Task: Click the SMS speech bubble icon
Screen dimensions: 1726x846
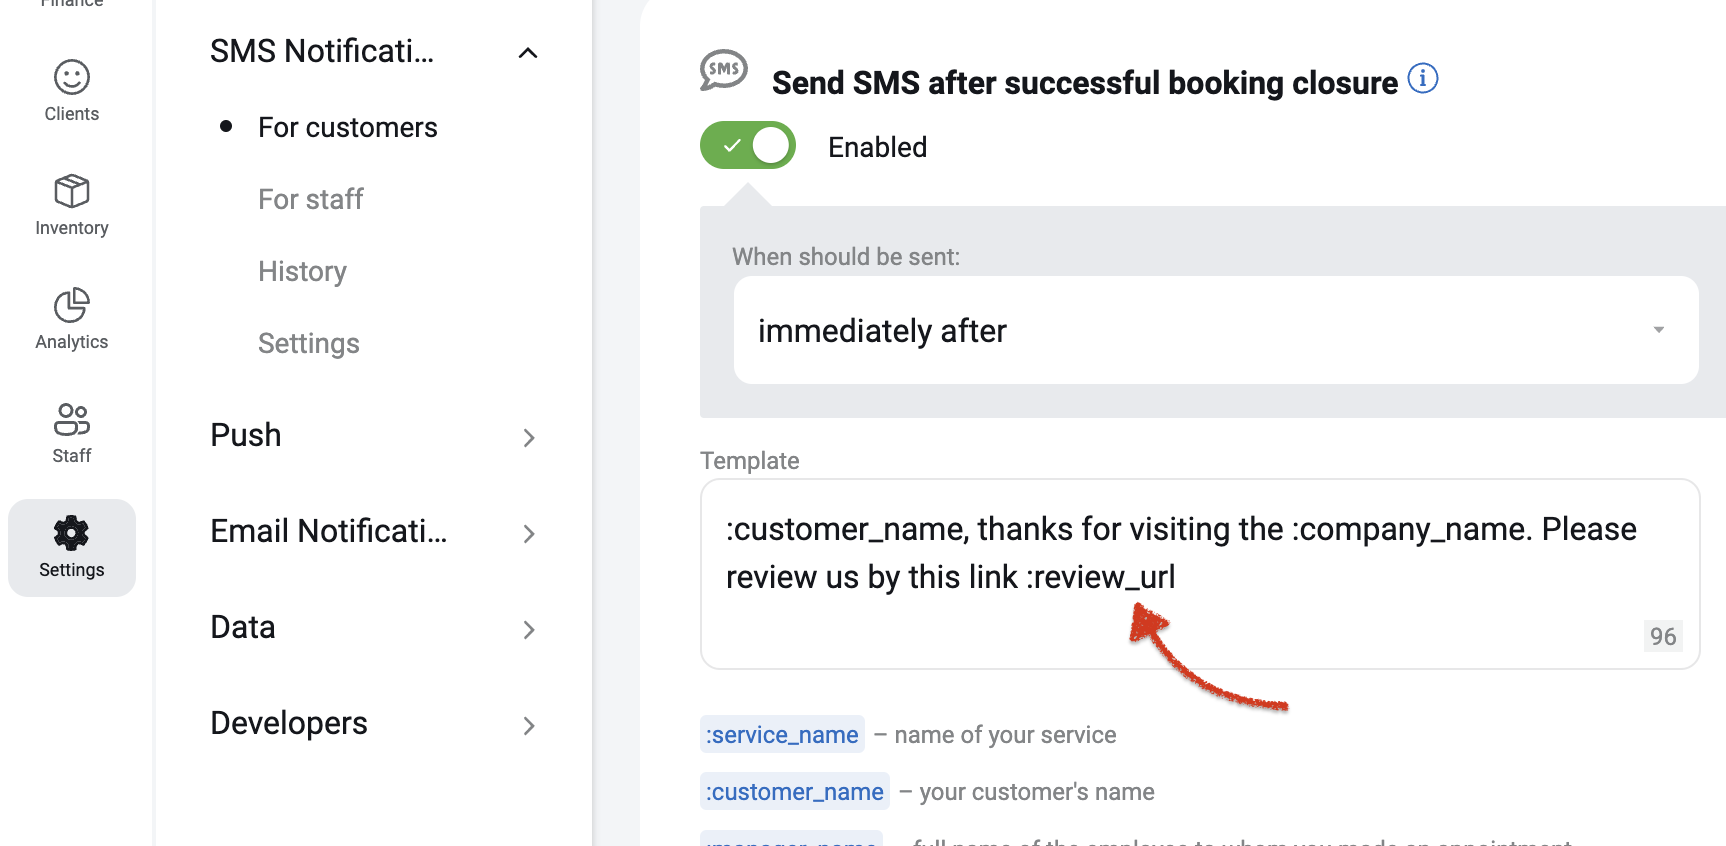Action: [x=724, y=70]
